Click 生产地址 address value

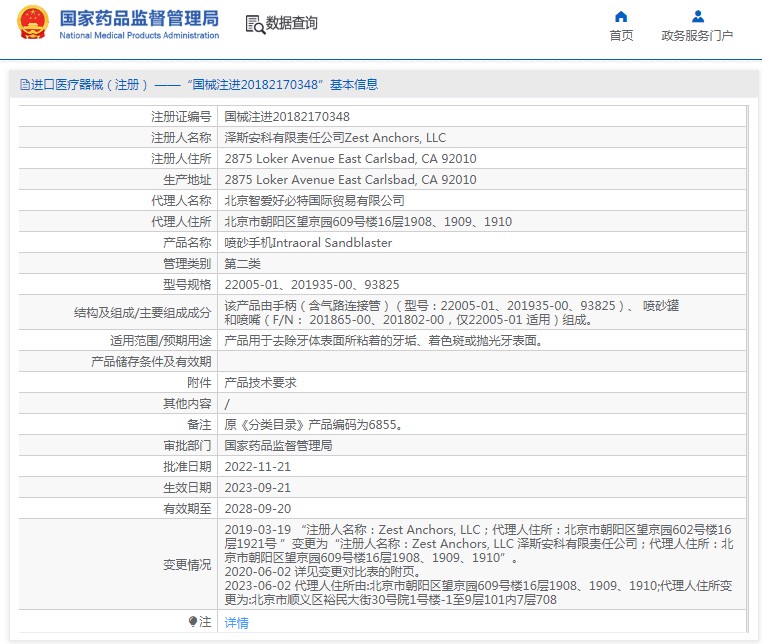[350, 179]
